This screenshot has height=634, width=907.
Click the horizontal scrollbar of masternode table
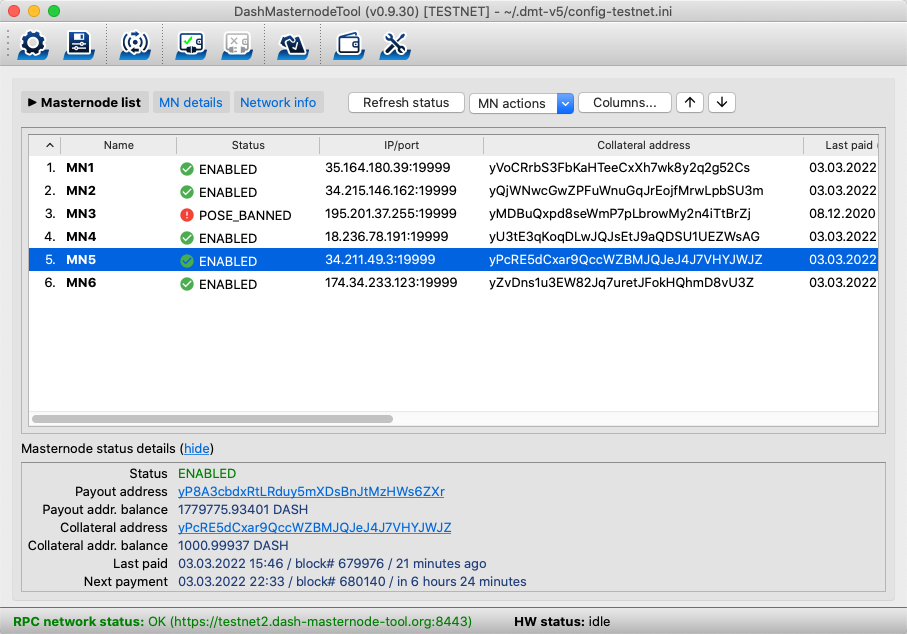[212, 419]
